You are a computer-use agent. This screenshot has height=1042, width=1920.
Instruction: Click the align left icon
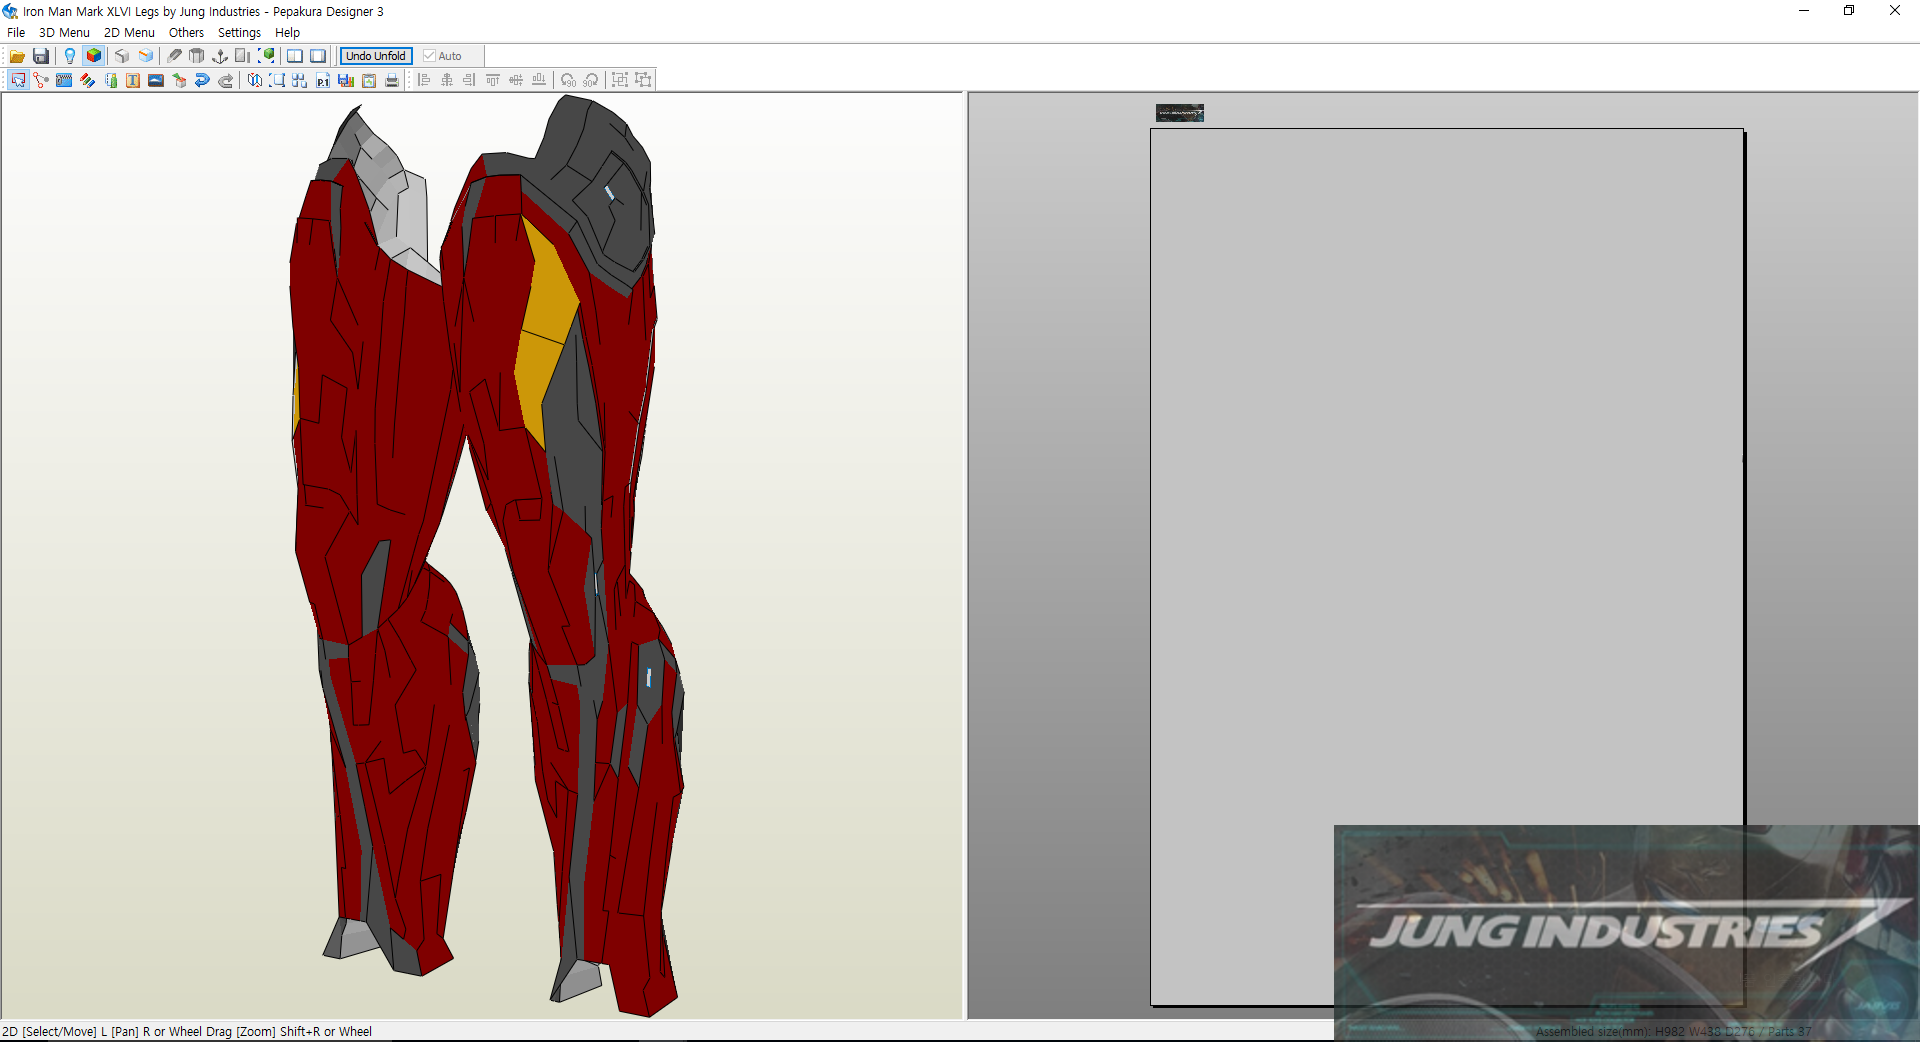[x=424, y=80]
